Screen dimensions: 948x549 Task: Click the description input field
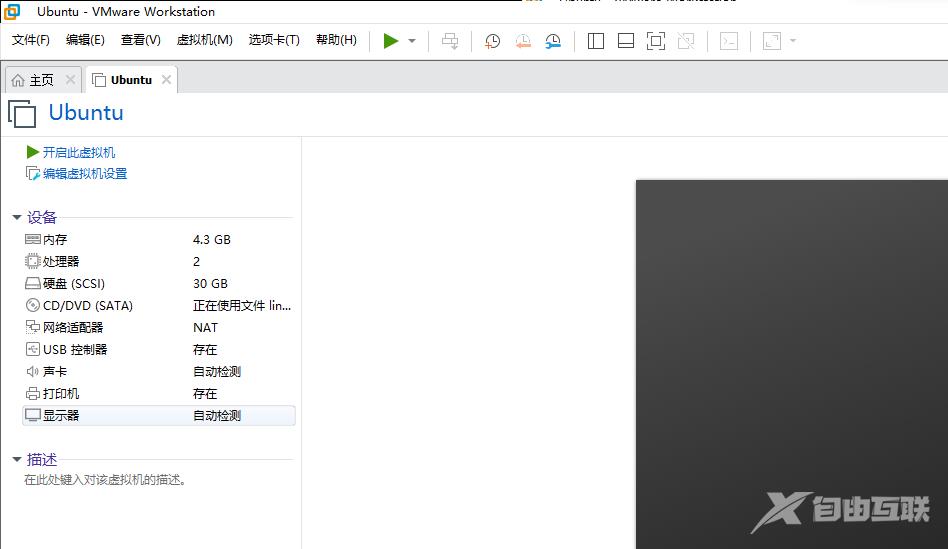(x=105, y=480)
